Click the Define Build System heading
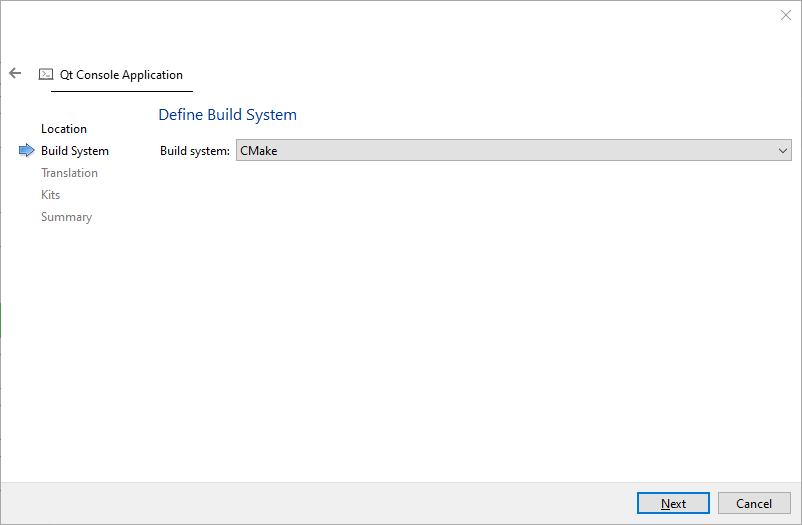Image resolution: width=802 pixels, height=525 pixels. [x=228, y=115]
